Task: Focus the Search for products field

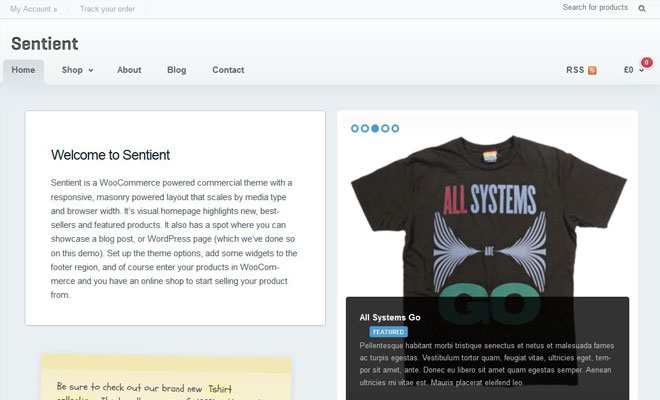Action: [x=594, y=8]
